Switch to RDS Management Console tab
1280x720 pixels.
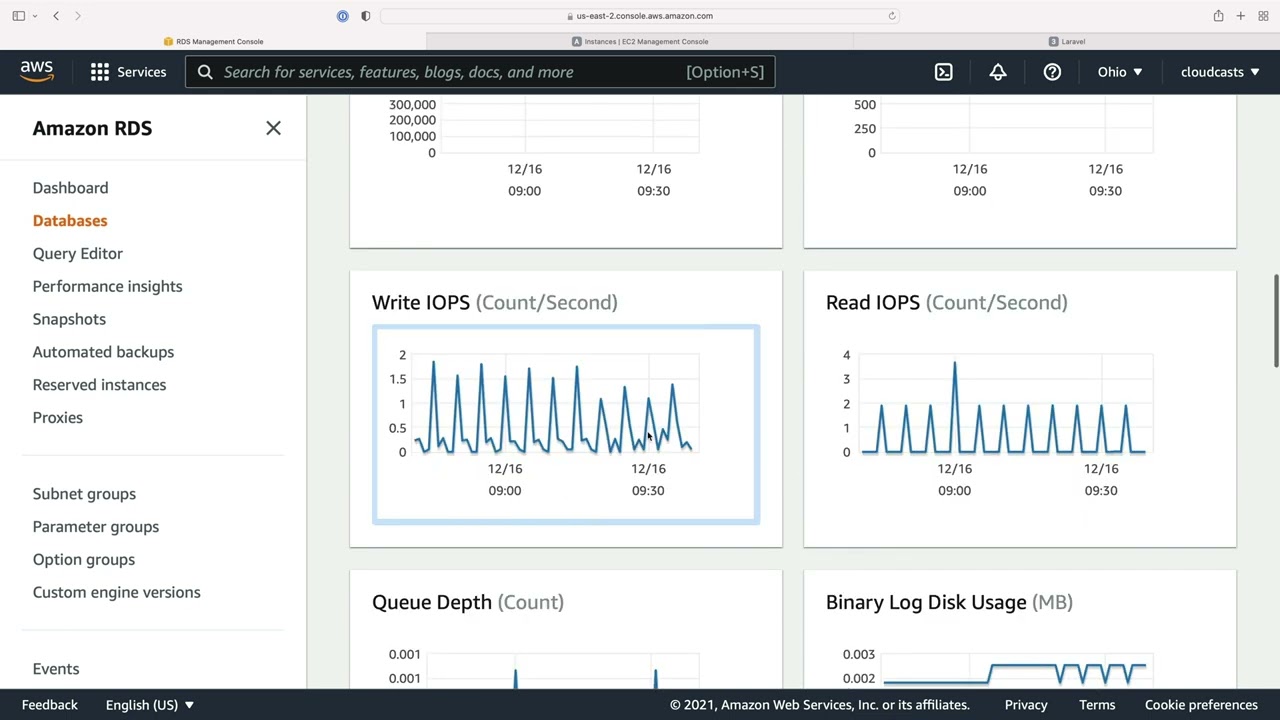tap(213, 41)
